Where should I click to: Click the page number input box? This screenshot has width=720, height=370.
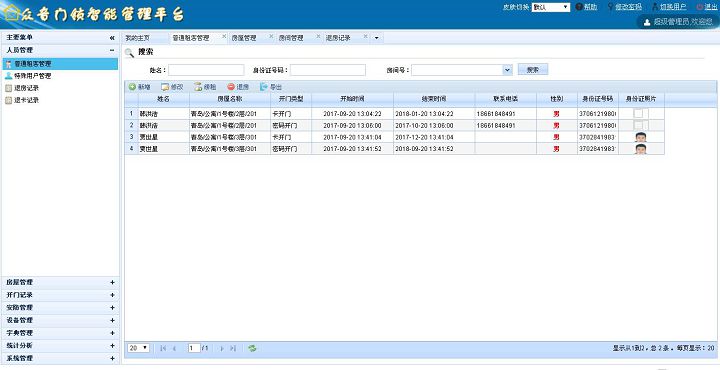(194, 348)
